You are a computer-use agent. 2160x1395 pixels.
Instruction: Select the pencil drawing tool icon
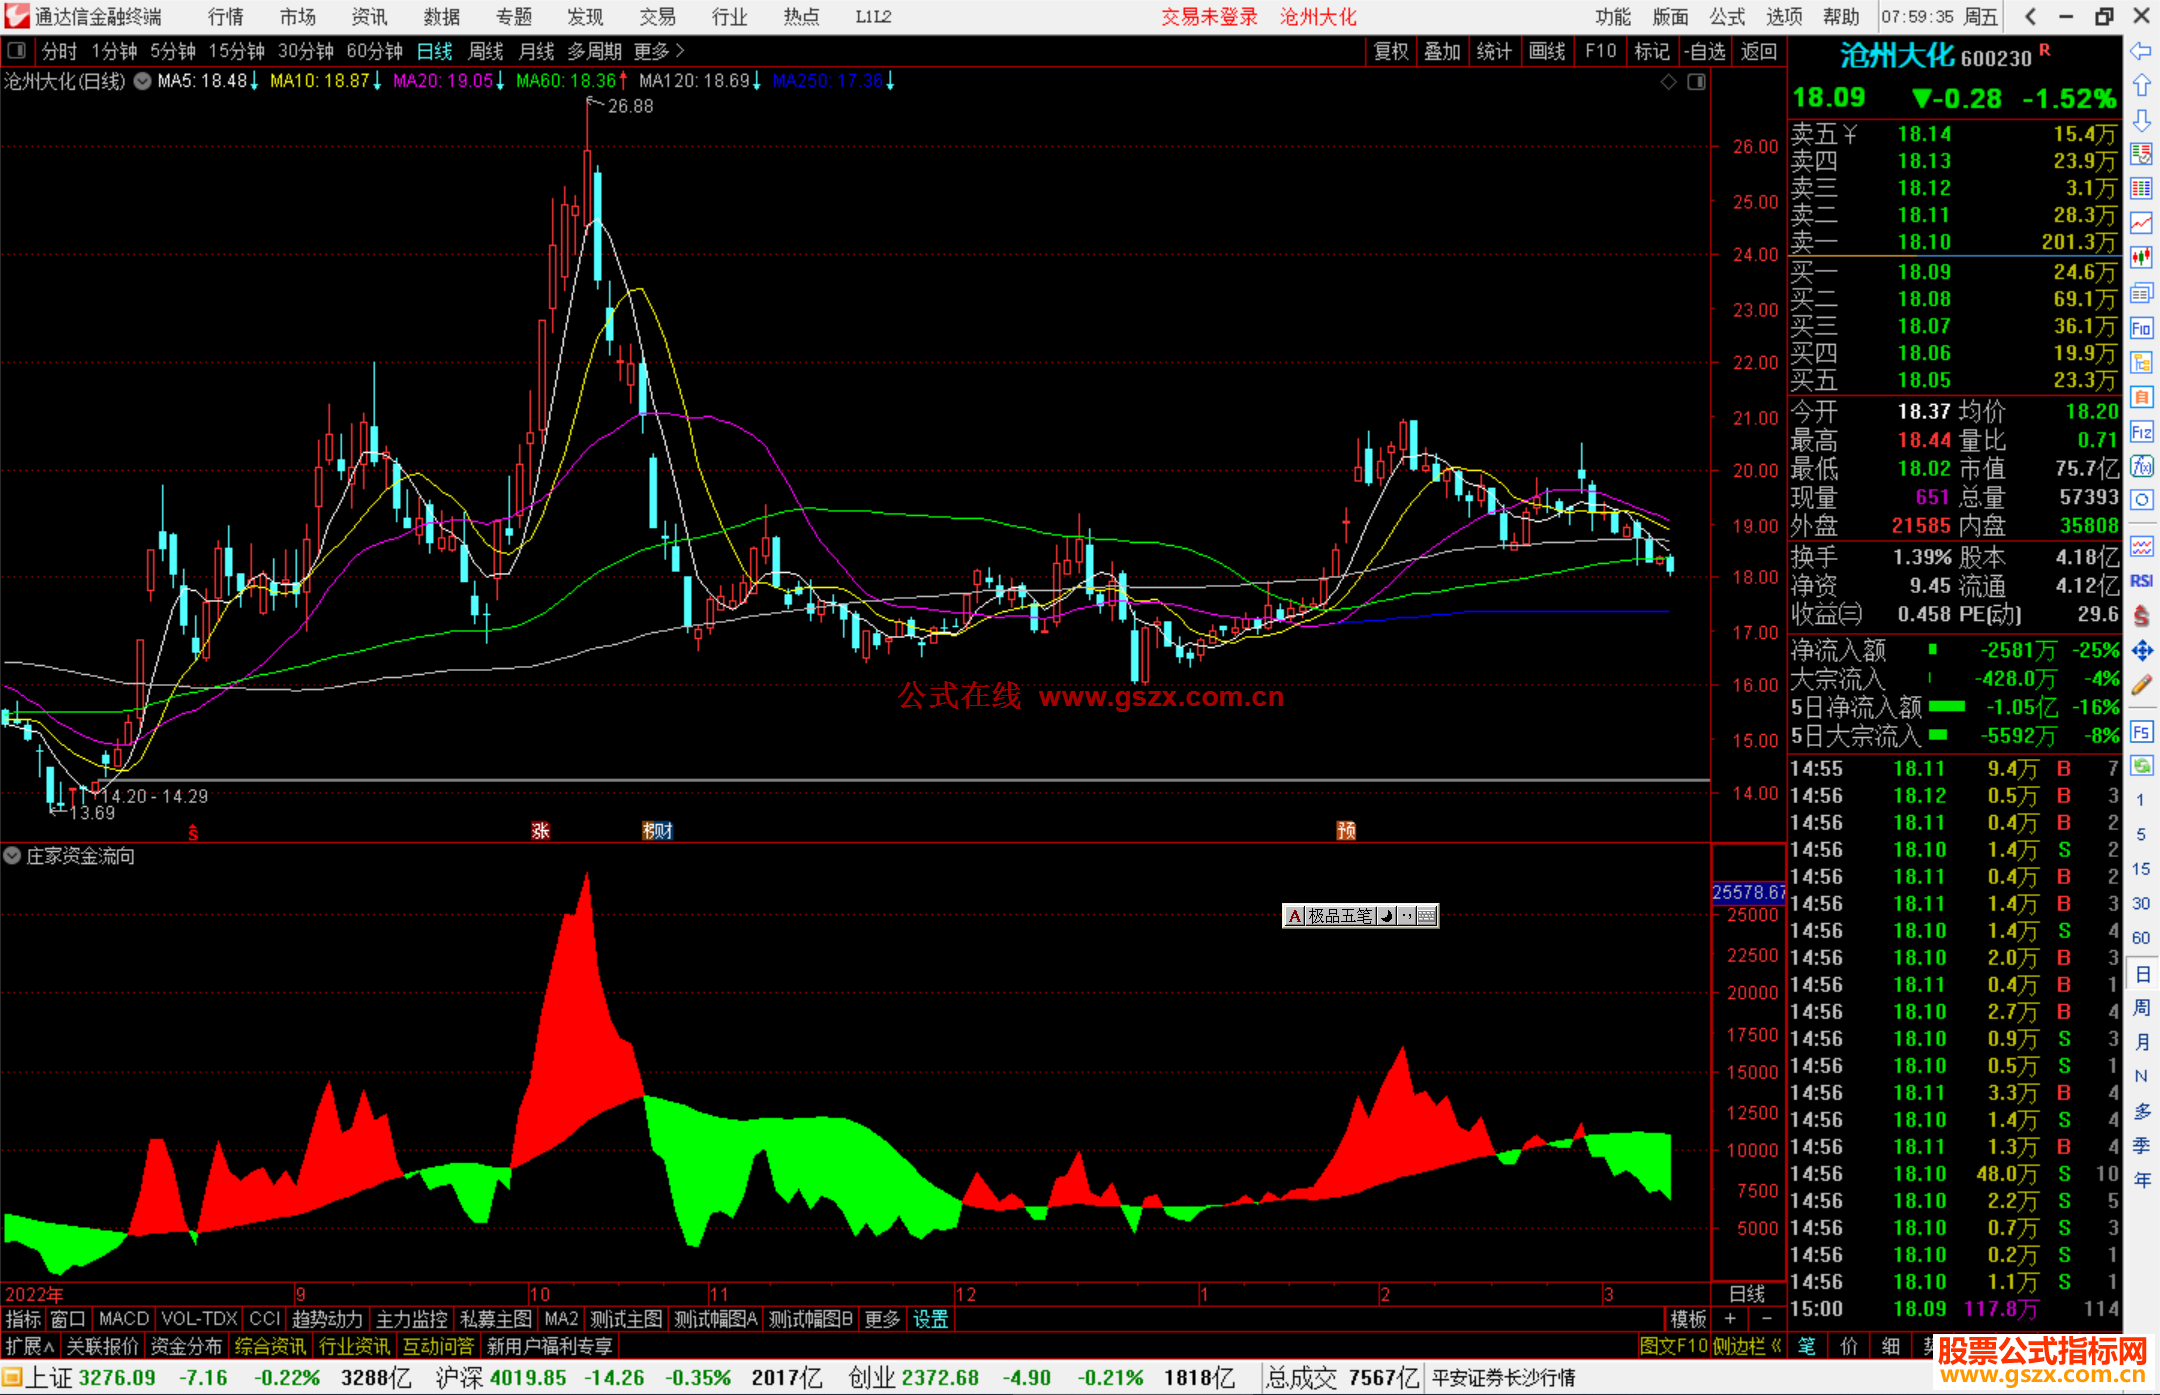[2141, 686]
